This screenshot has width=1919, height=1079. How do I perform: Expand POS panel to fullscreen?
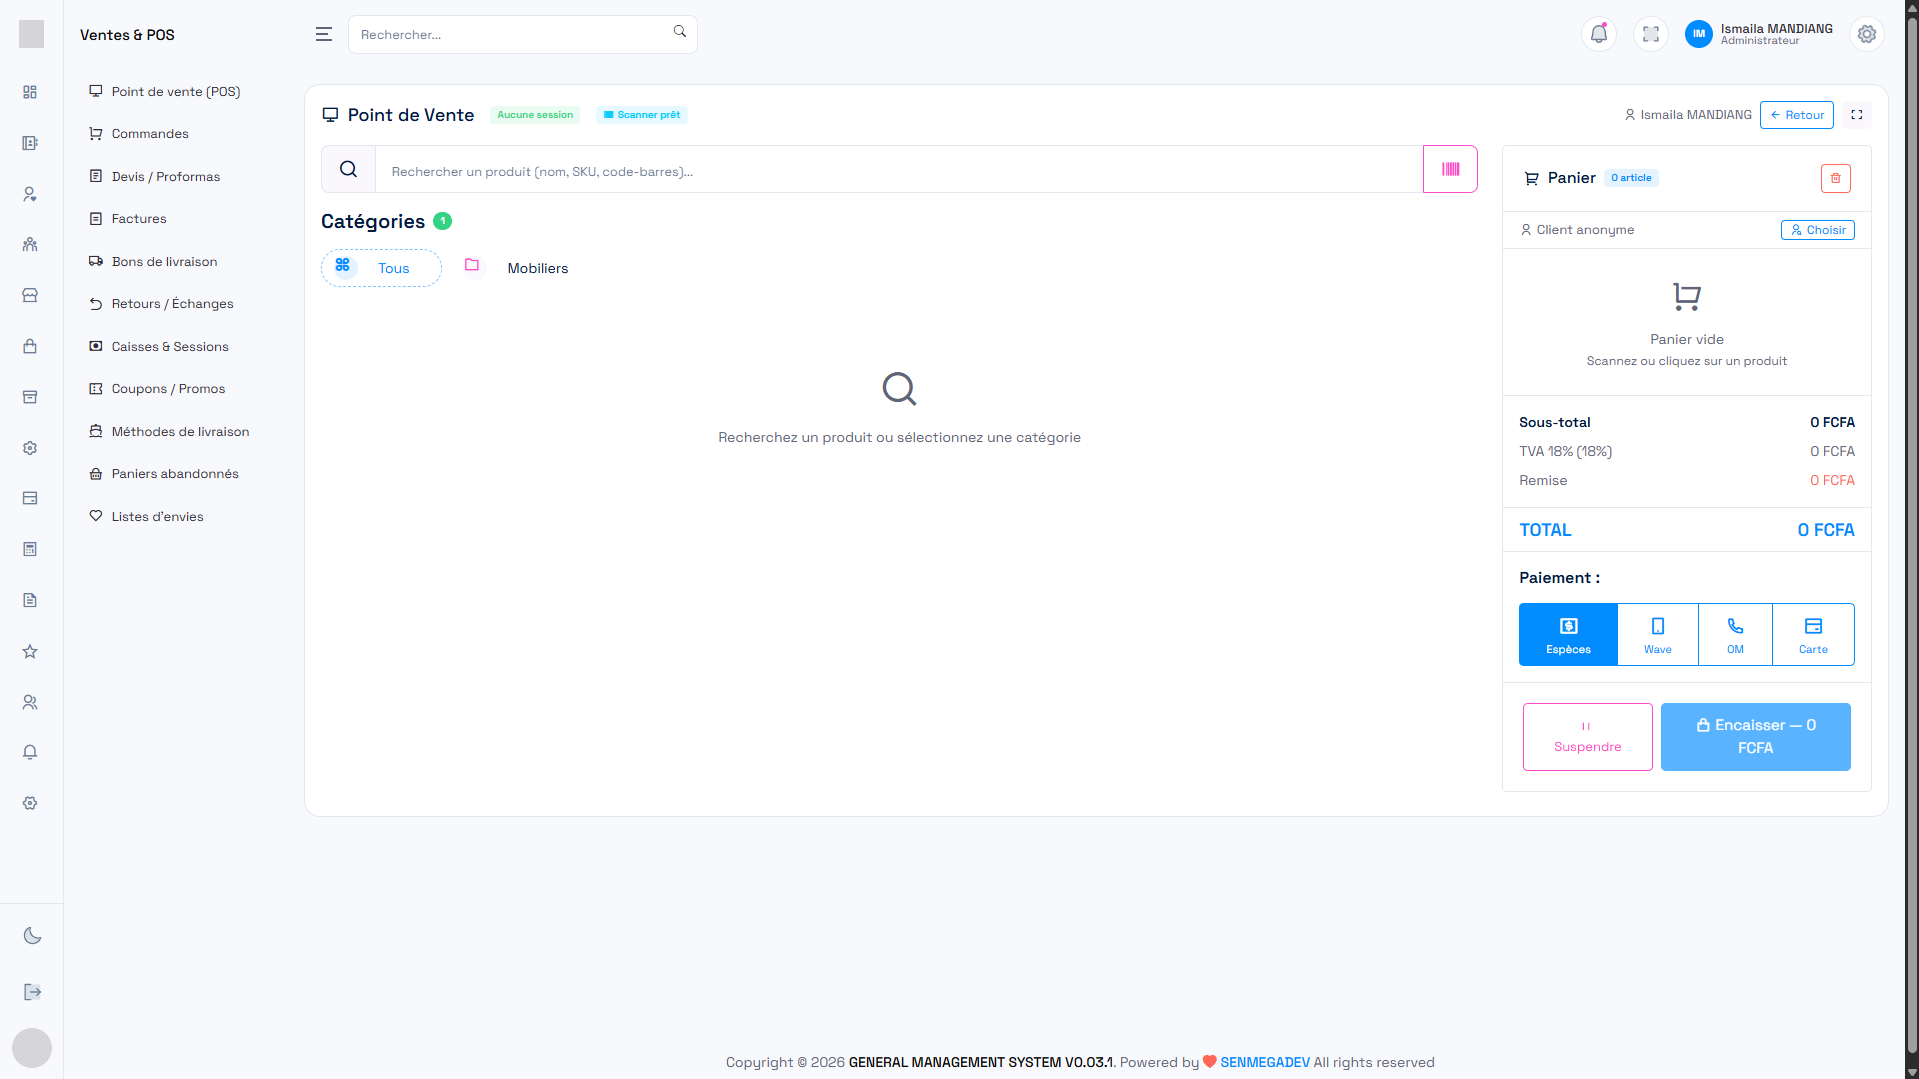coord(1856,115)
